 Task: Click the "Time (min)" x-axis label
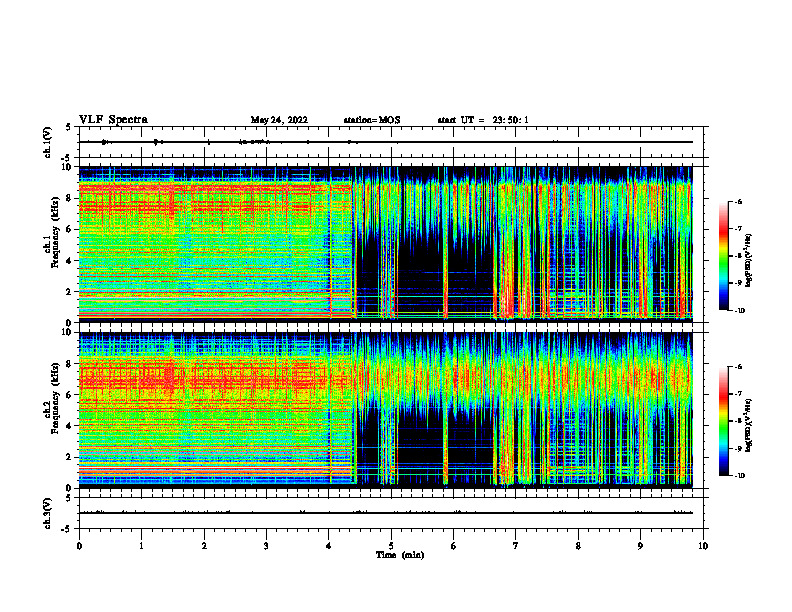click(x=400, y=555)
